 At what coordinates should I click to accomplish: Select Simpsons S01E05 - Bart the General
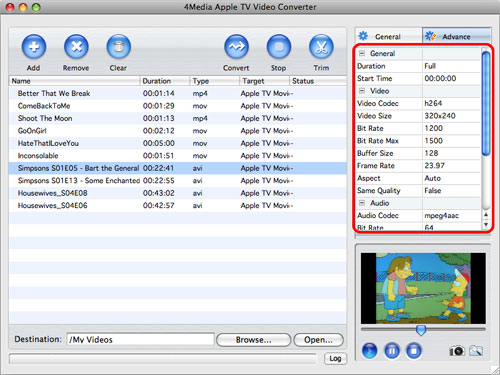coord(177,168)
